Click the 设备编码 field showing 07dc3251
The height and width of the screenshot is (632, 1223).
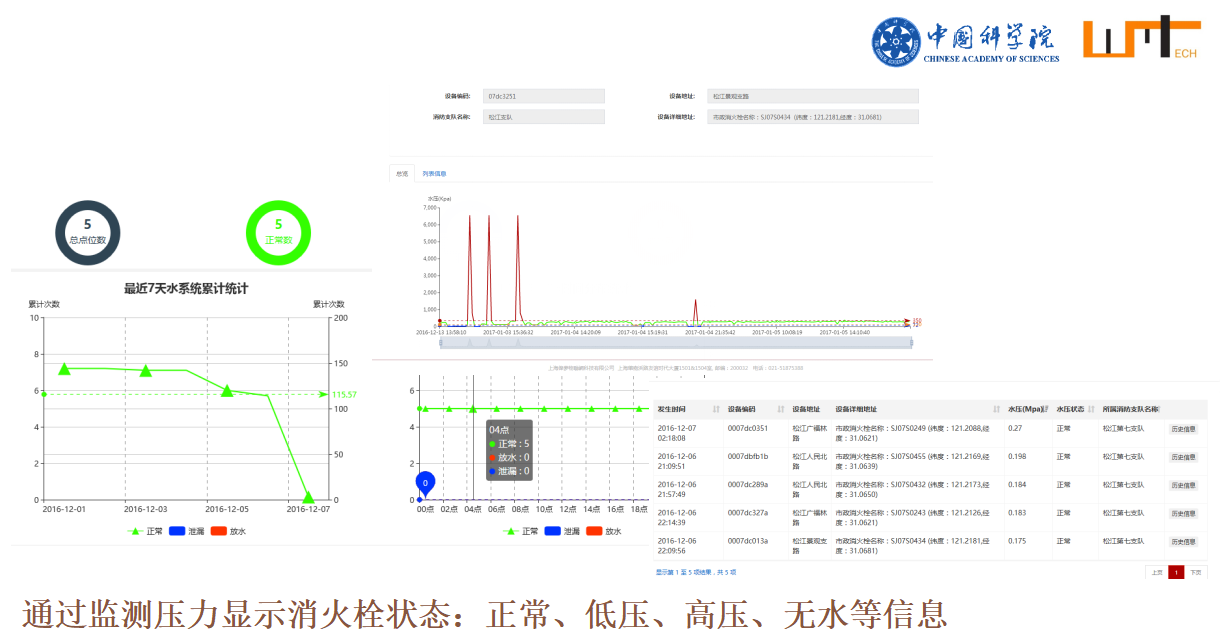tap(543, 97)
